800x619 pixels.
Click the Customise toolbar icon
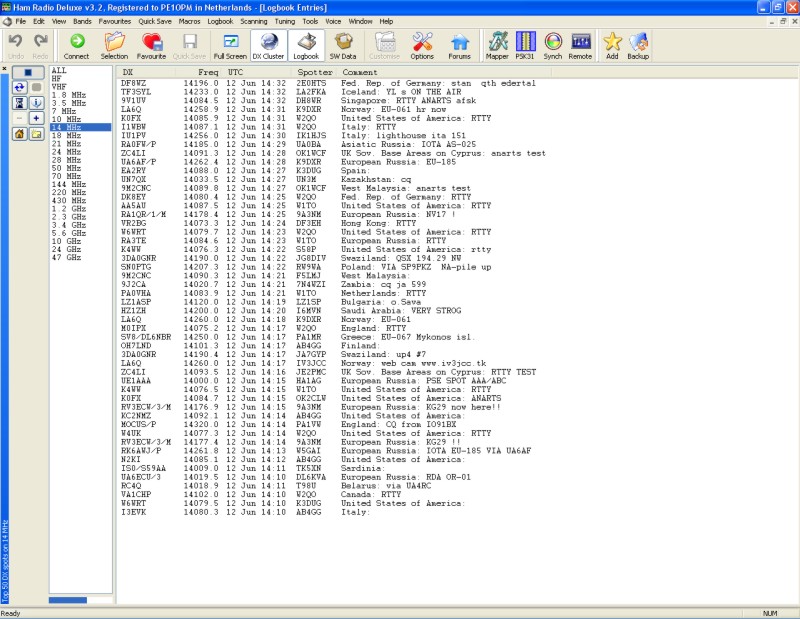[385, 46]
